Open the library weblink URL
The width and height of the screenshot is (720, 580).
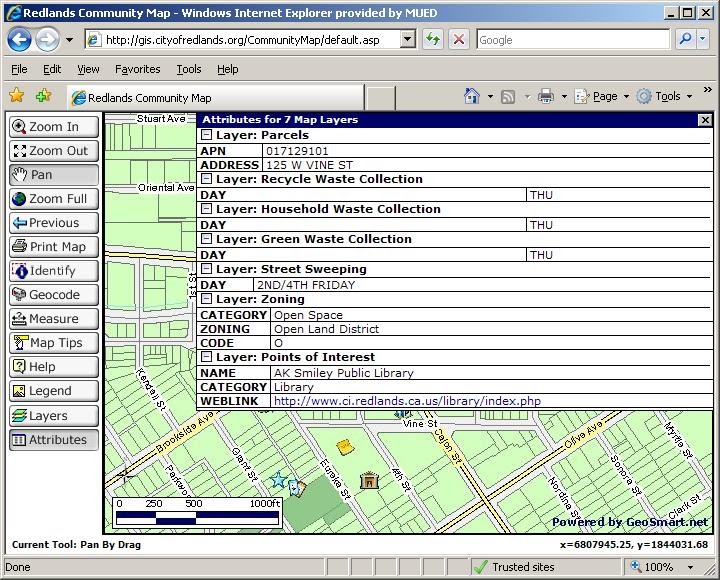coord(407,401)
